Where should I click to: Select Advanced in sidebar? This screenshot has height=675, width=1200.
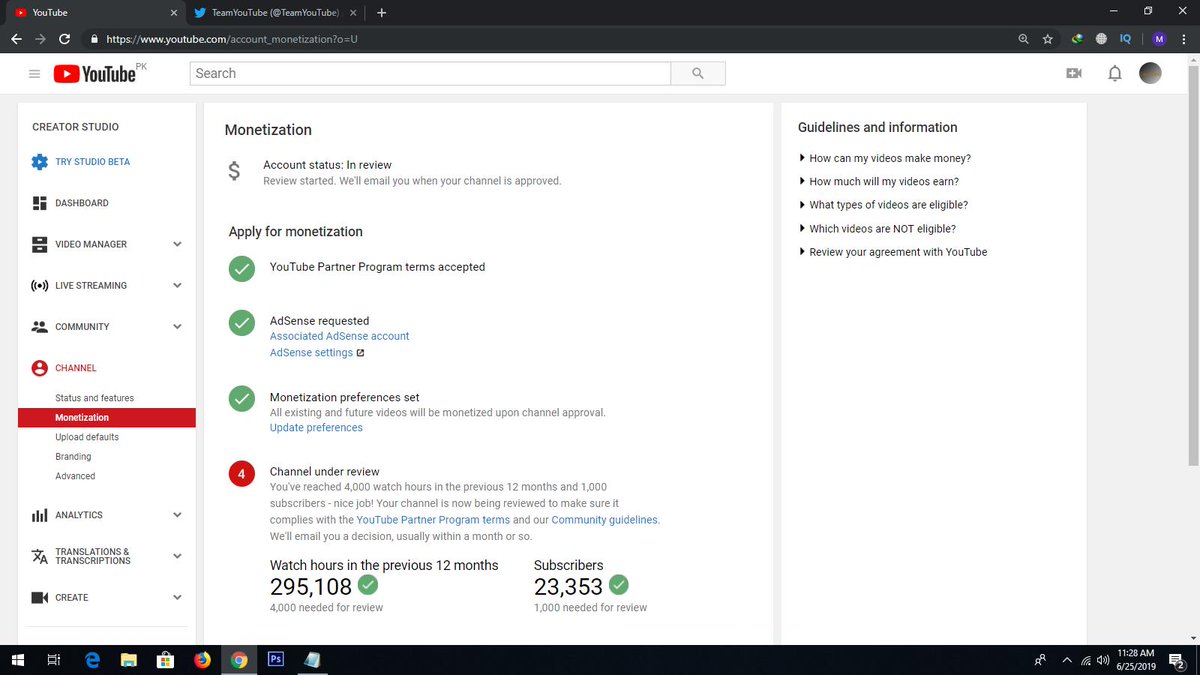point(75,476)
